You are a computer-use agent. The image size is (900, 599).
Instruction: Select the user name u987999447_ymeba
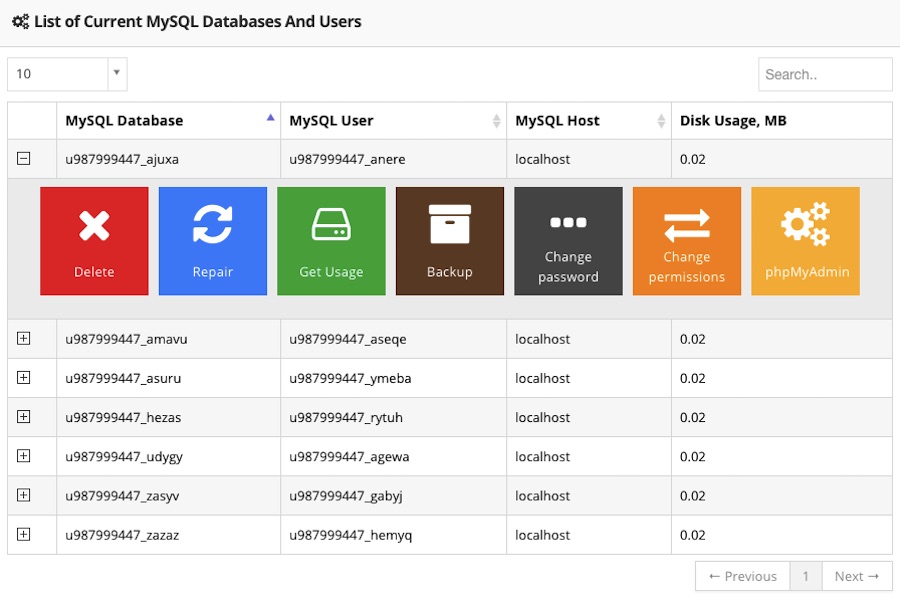click(x=350, y=378)
